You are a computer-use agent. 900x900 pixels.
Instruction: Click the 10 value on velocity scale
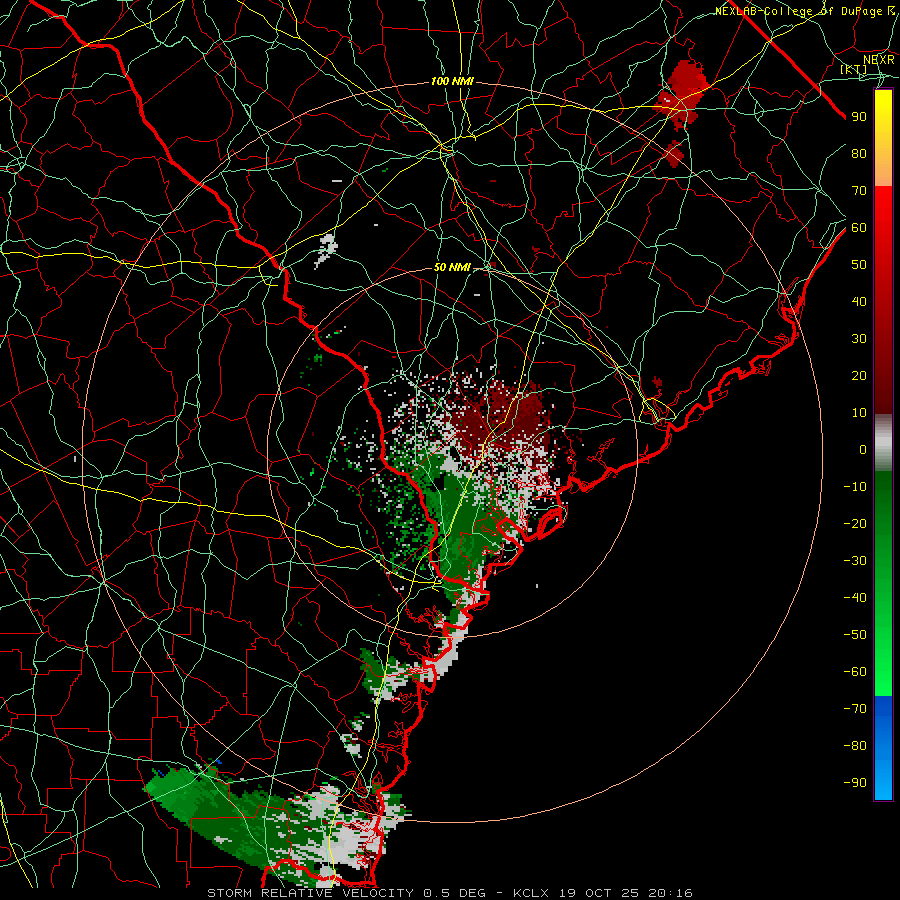859,413
